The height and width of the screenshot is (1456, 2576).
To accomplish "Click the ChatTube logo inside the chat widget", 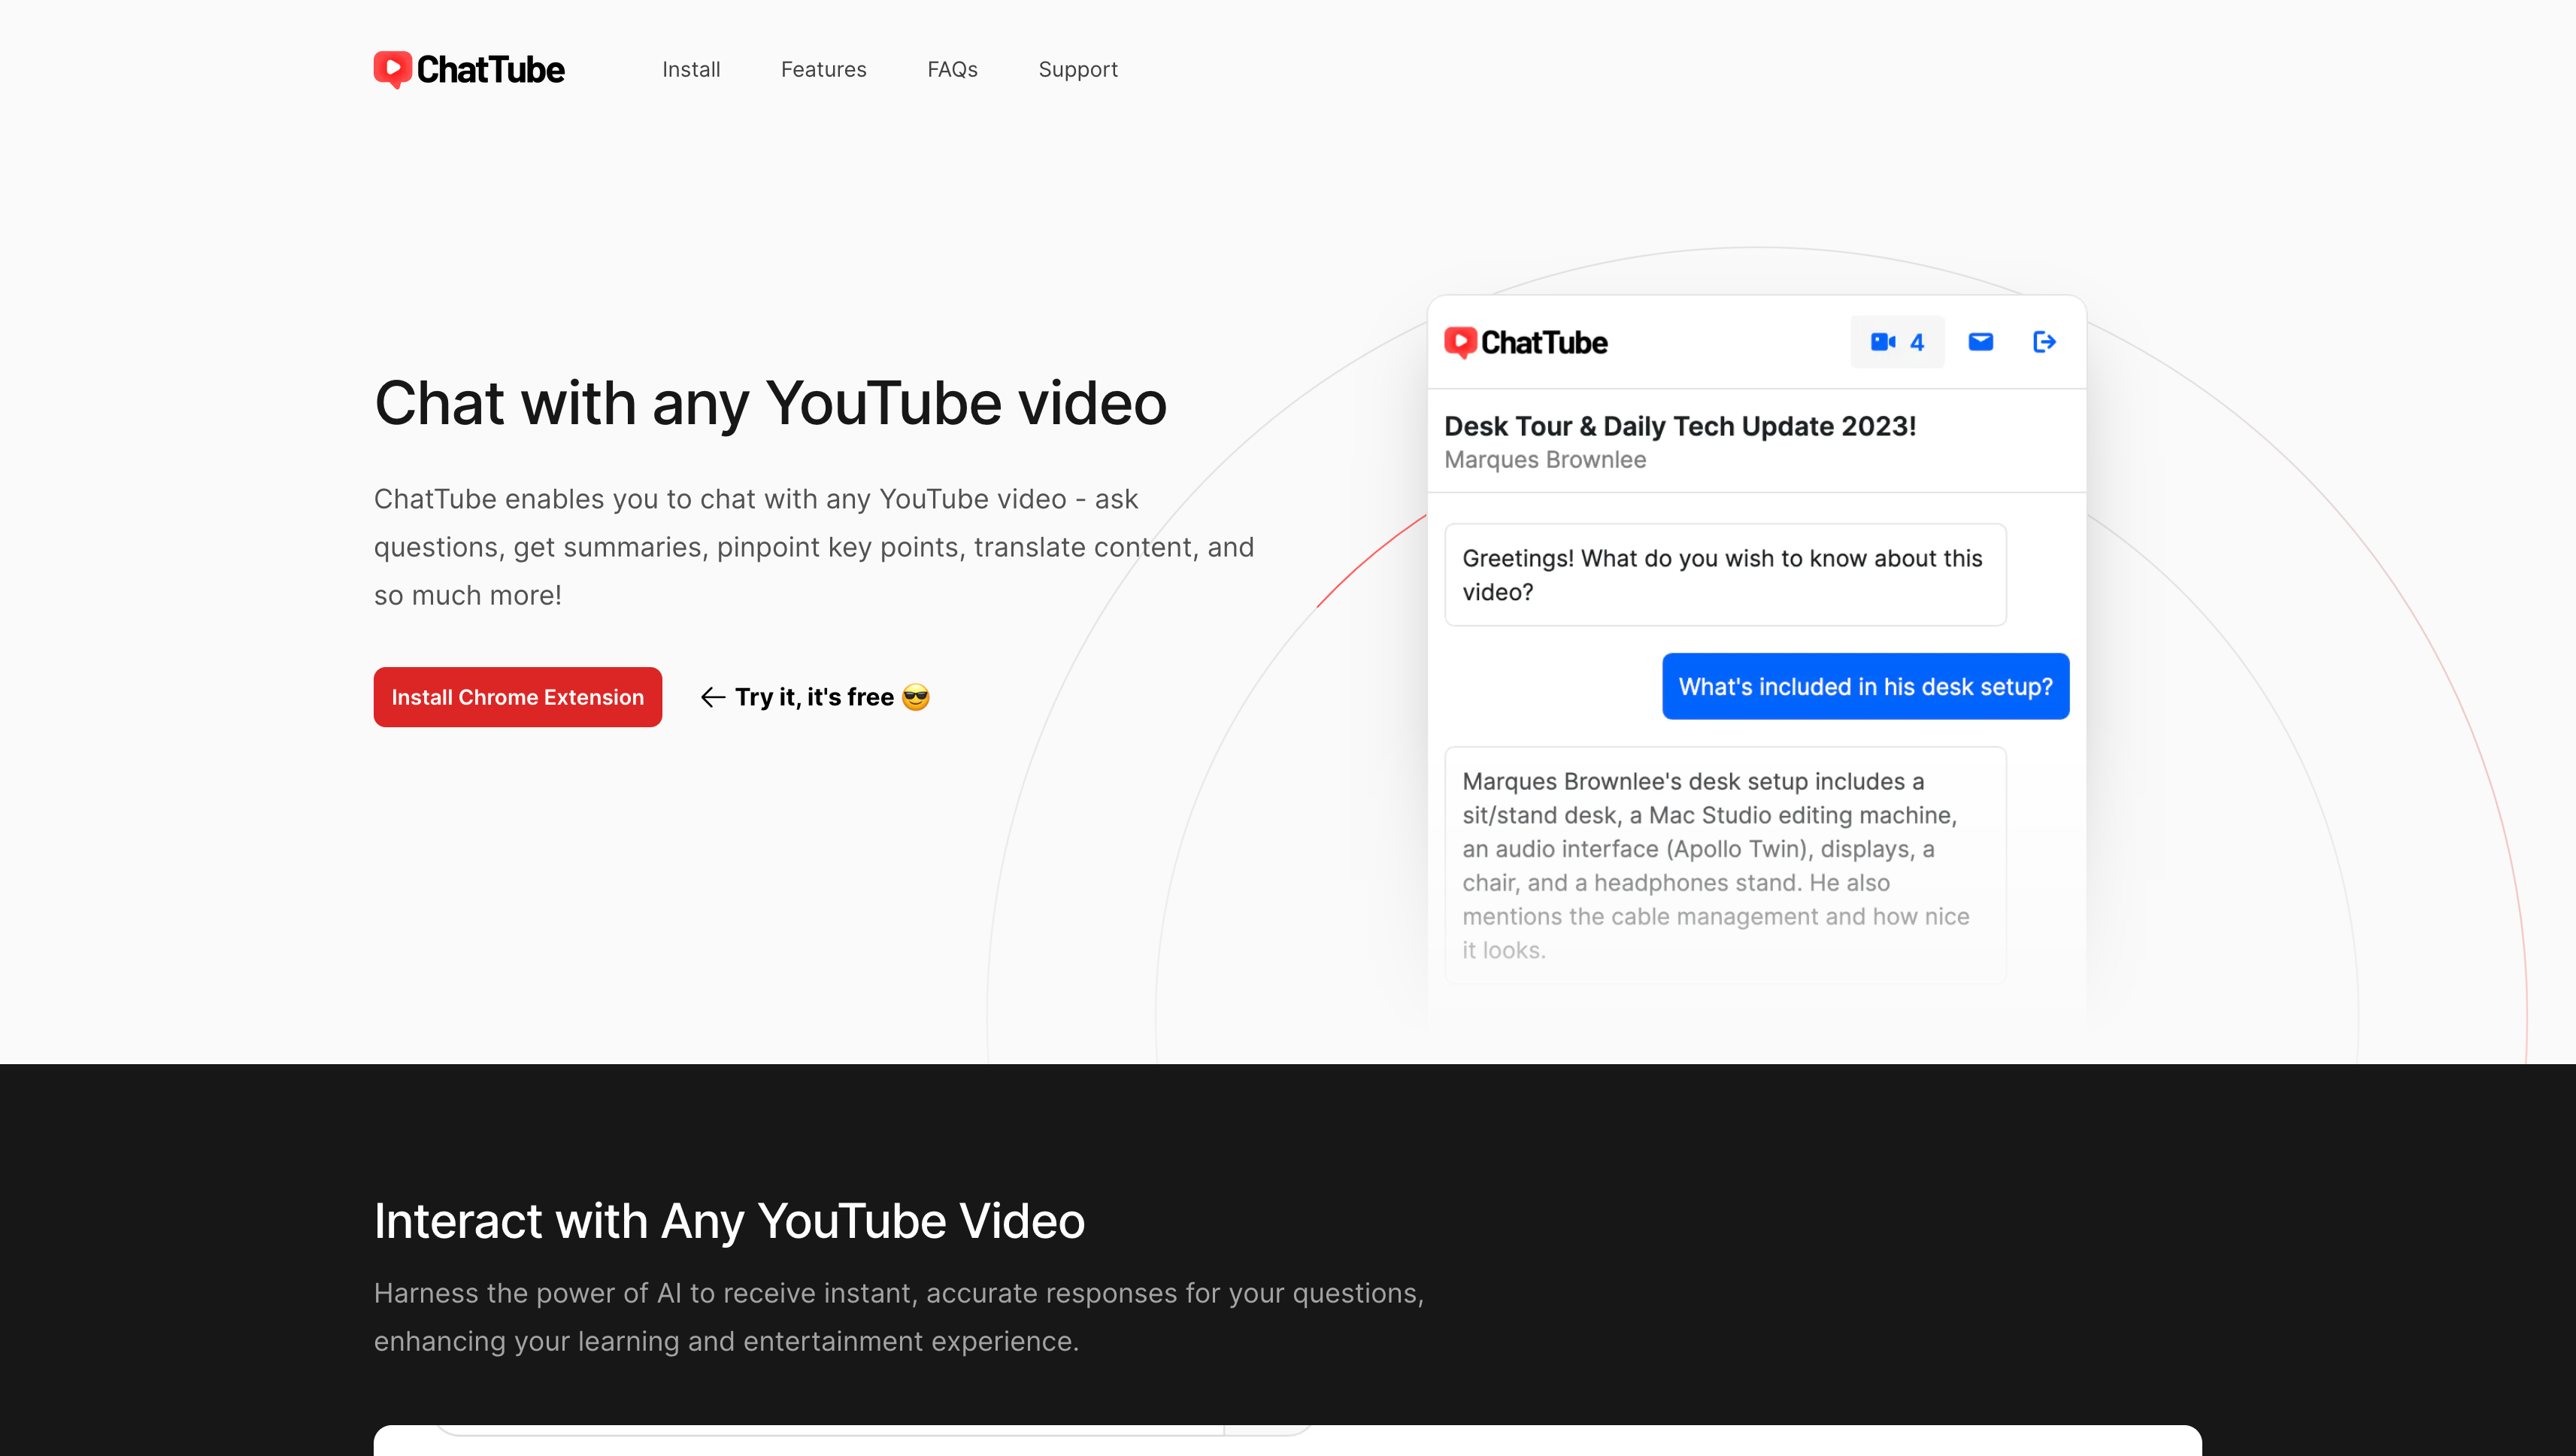I will point(1524,342).
